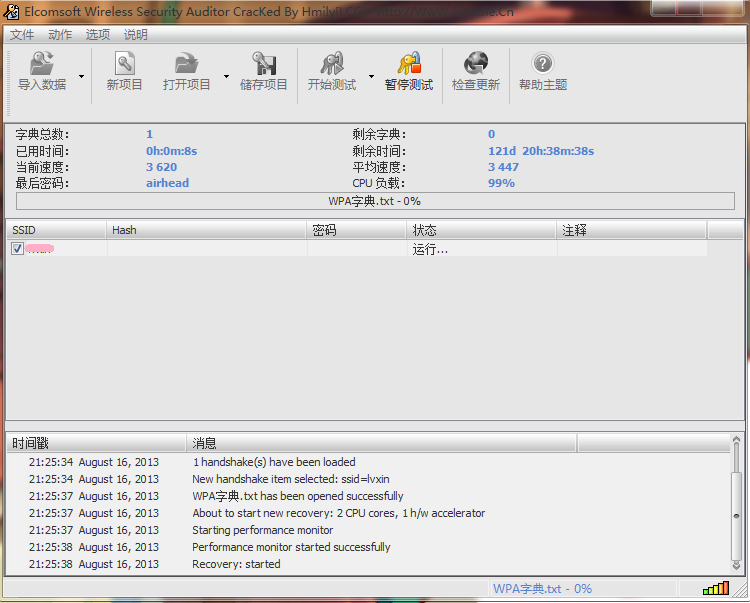Expand the 开始测试 dropdown arrow
This screenshot has width=750, height=603.
[371, 77]
